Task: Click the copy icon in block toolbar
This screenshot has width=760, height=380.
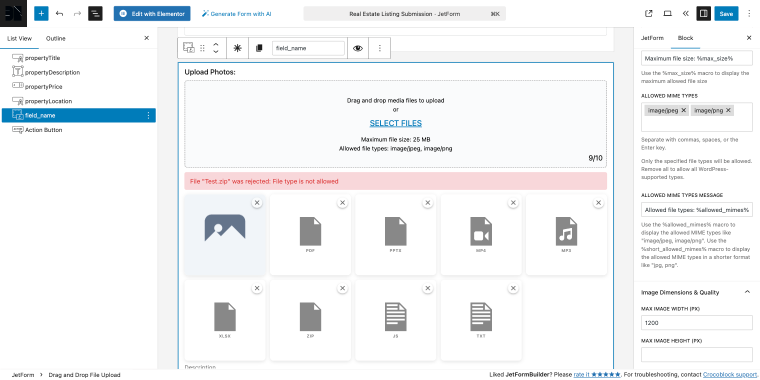Action: (x=259, y=48)
